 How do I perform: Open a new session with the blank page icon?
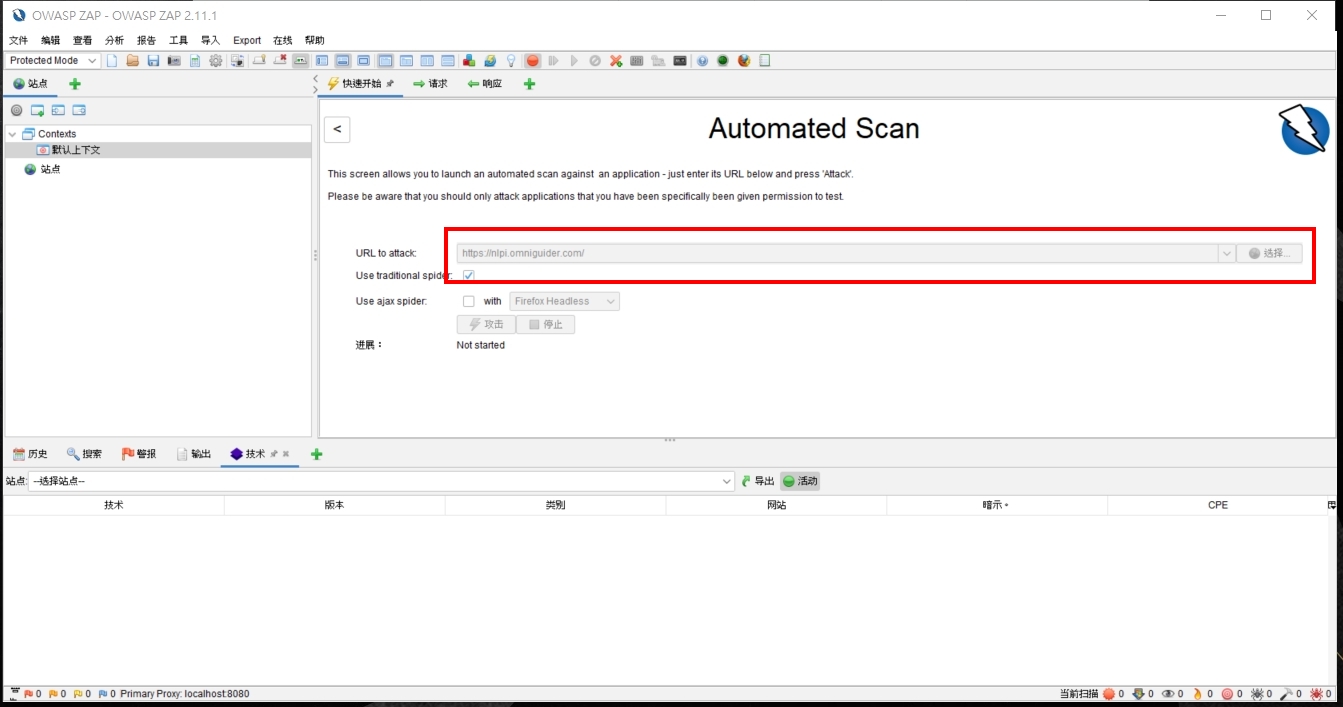pyautogui.click(x=113, y=60)
